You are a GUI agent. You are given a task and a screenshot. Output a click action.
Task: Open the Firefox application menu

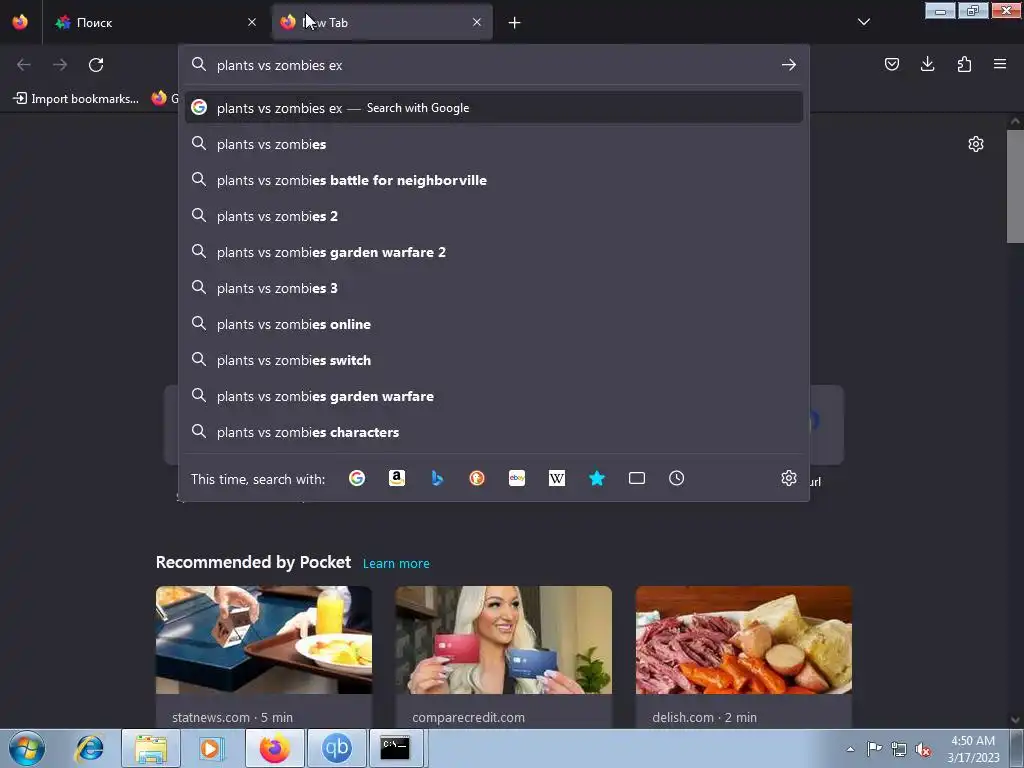coord(1000,64)
